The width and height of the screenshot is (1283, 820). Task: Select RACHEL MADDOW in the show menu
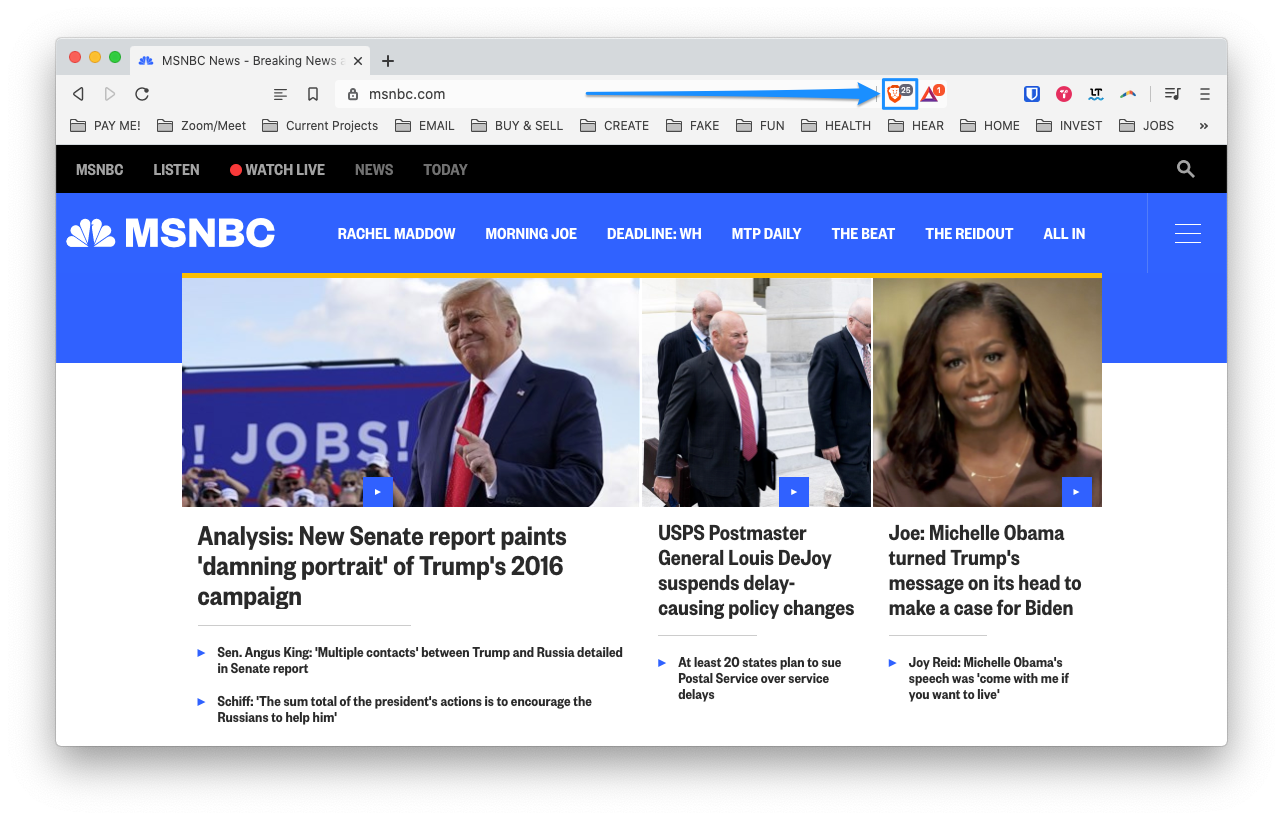396,233
